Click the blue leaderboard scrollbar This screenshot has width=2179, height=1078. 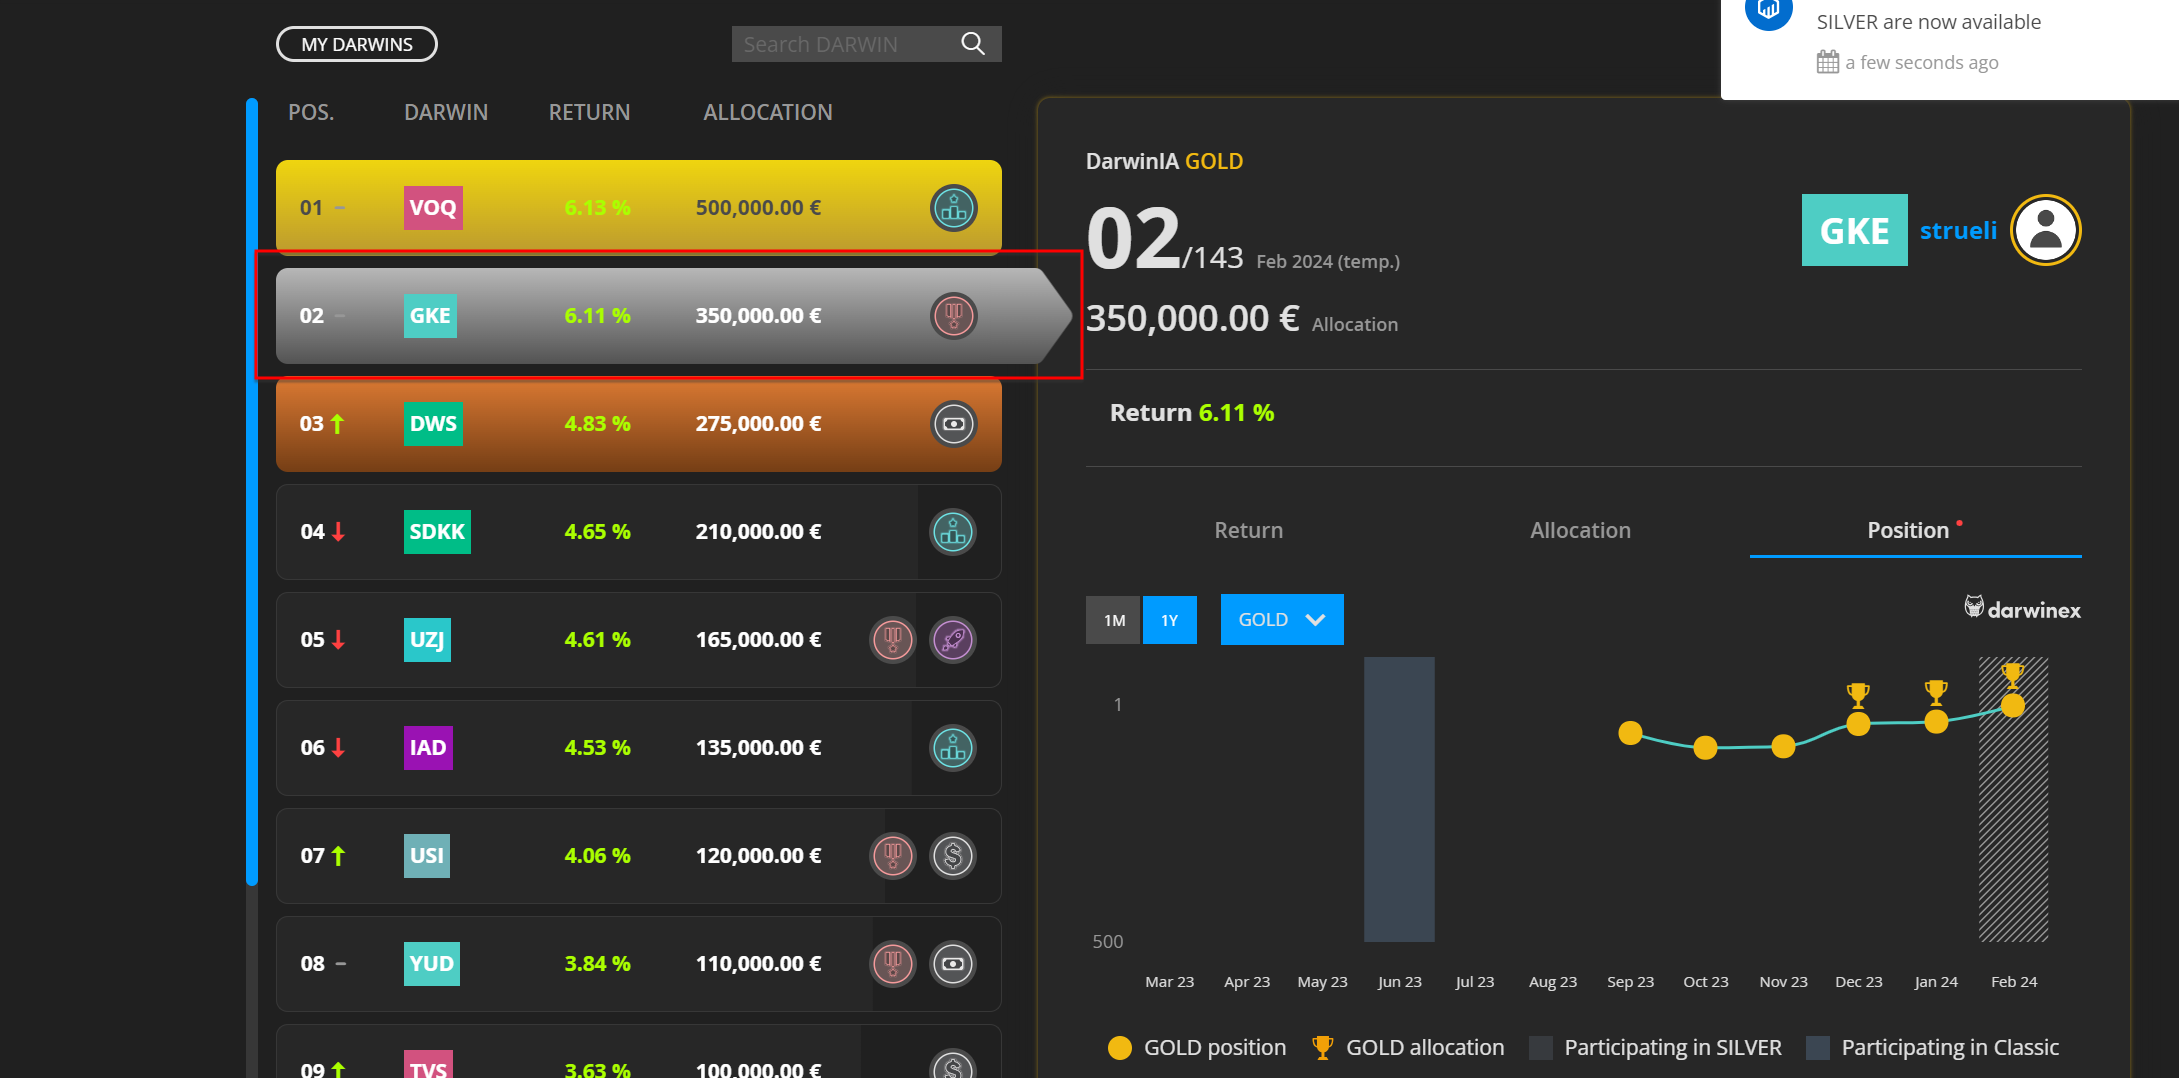pos(252,492)
